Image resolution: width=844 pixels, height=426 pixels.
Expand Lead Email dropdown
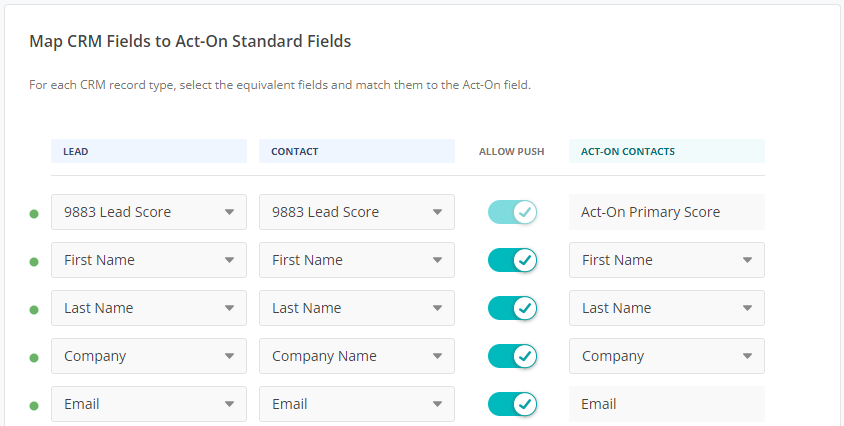coord(149,404)
